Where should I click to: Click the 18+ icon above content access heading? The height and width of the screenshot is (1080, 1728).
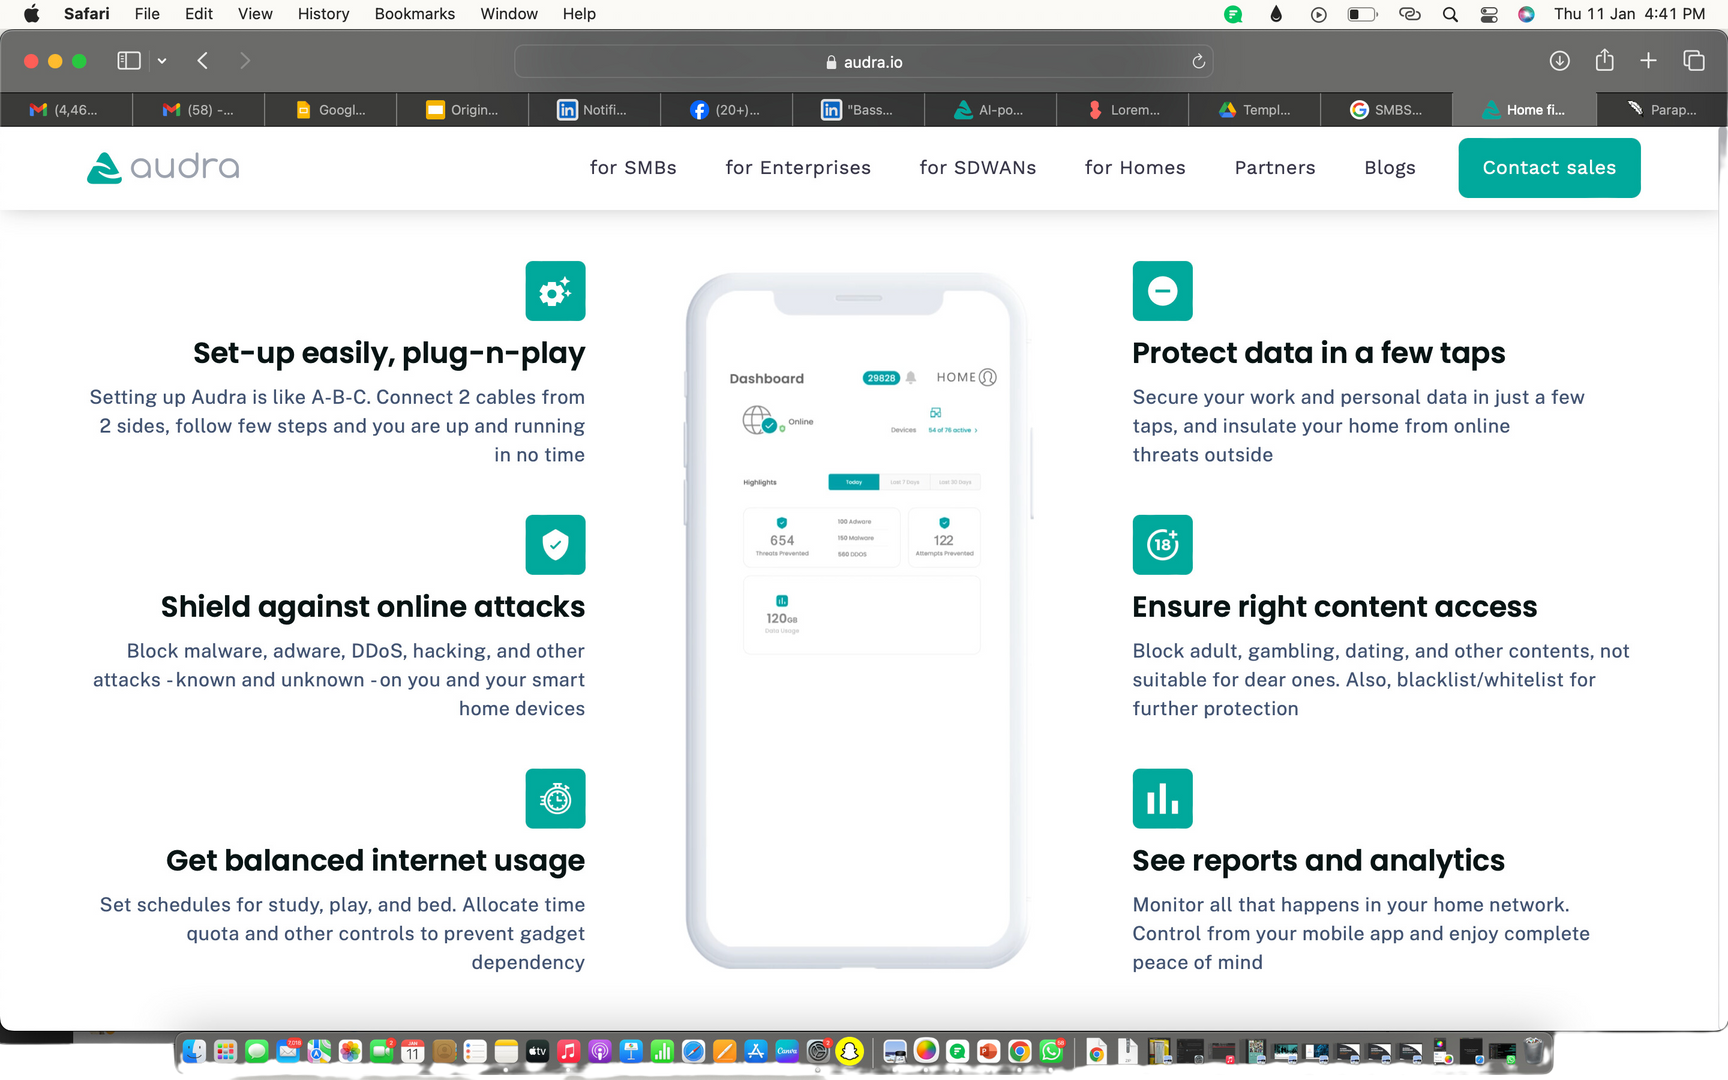1162,545
